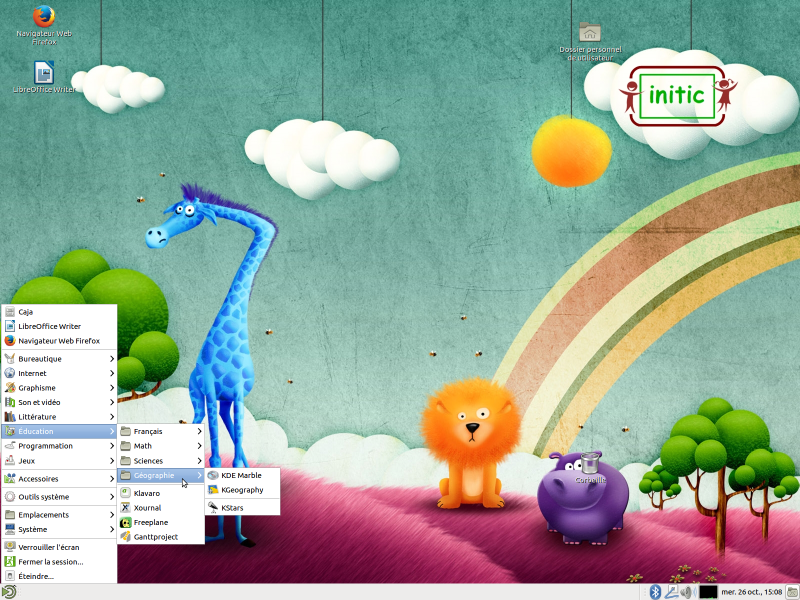Open the Sciences folder submenu

161,461
